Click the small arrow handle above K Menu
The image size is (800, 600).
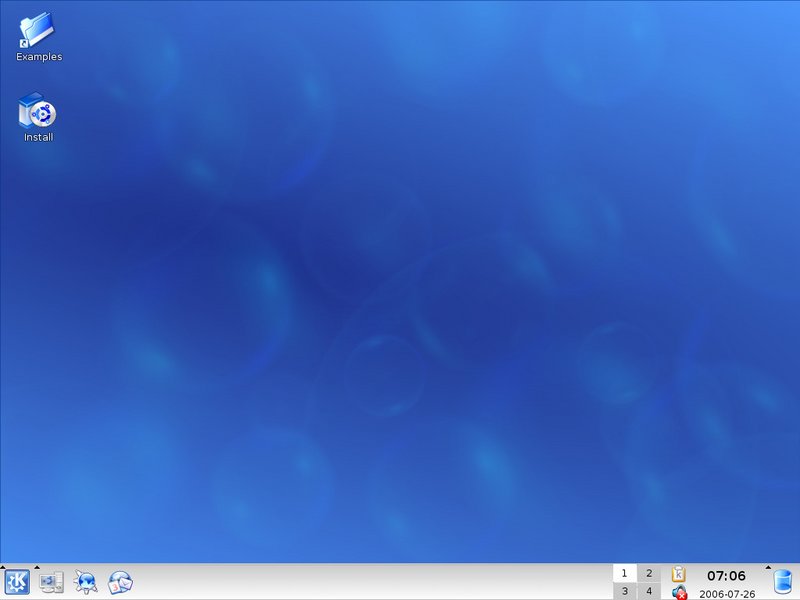3,567
